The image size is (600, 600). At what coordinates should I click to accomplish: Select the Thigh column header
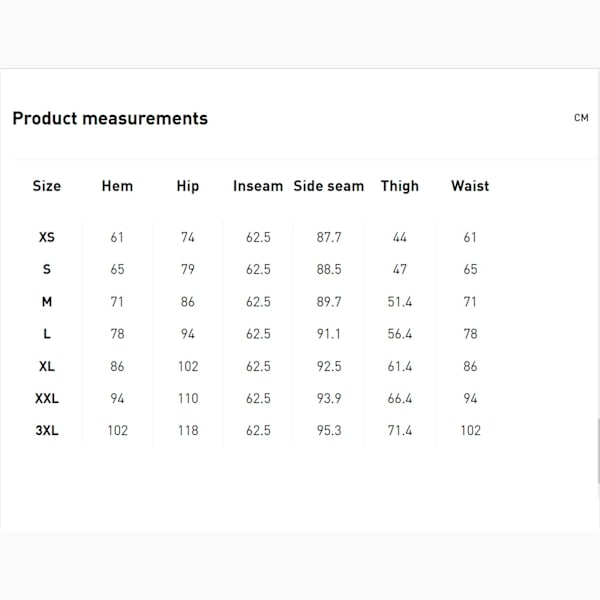click(x=400, y=186)
